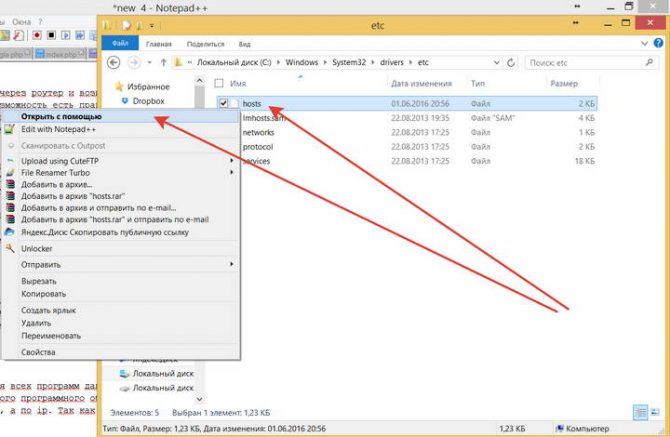Select the services file in list
Image resolution: width=670 pixels, height=437 pixels.
[258, 160]
